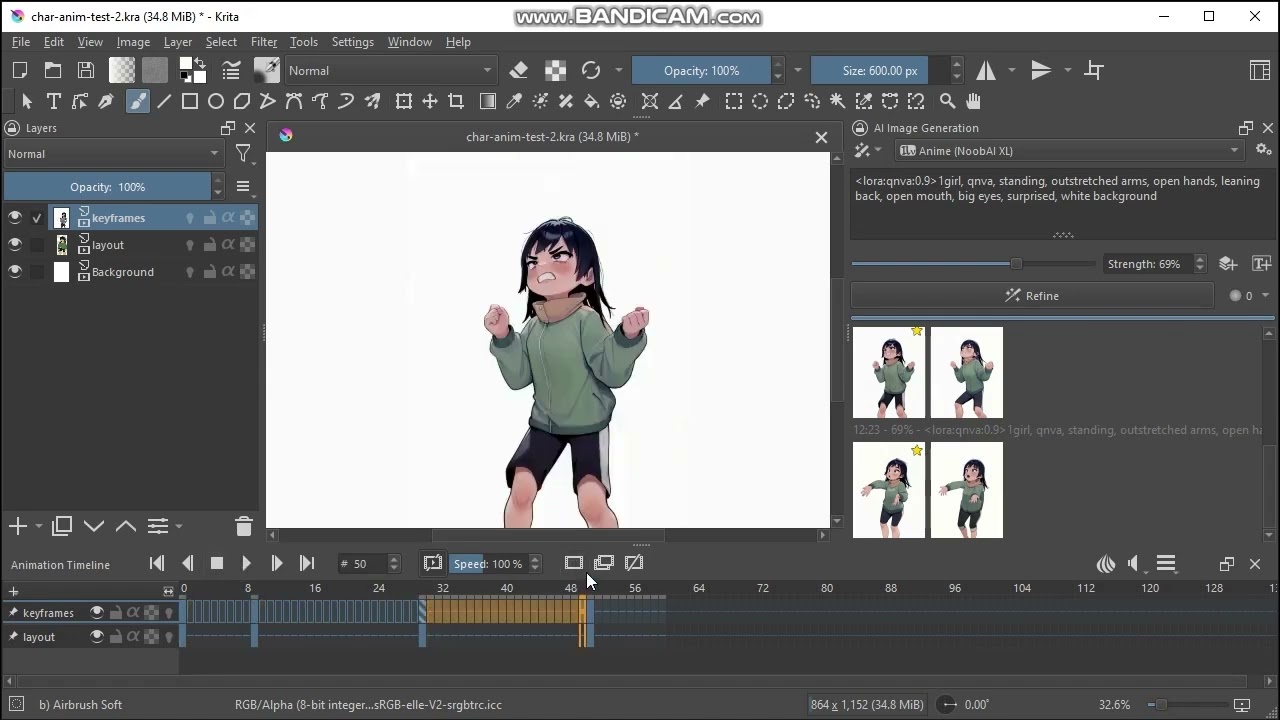
Task: Select the Crop tool
Action: coord(456,101)
